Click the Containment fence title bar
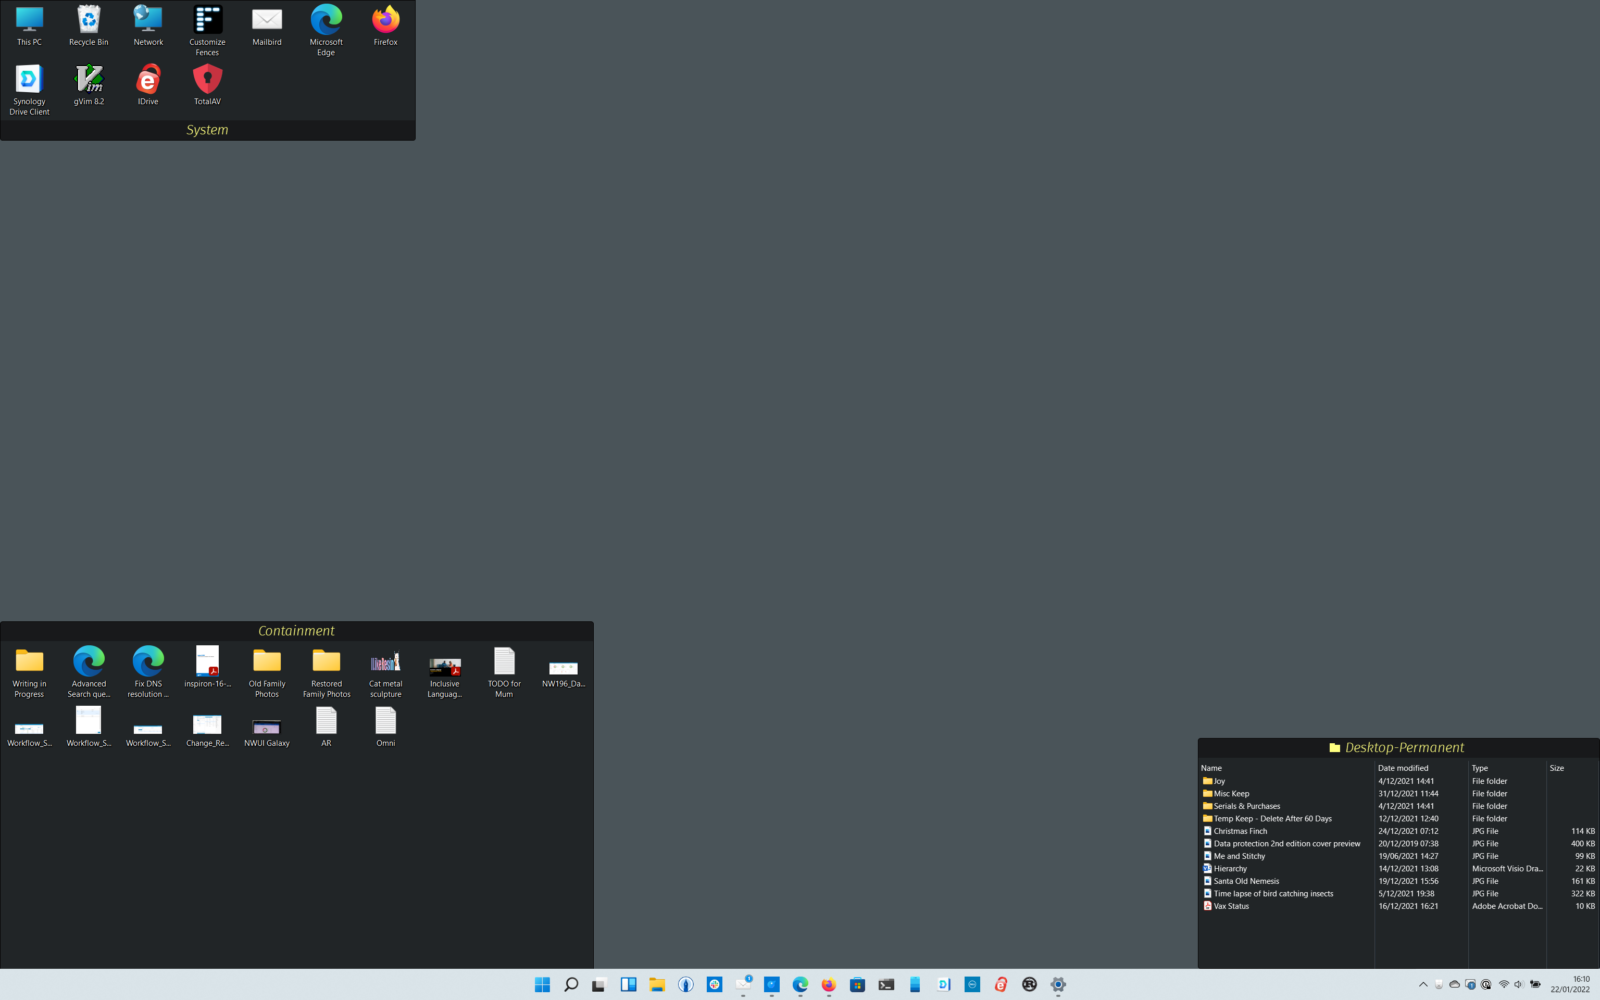 tap(296, 631)
